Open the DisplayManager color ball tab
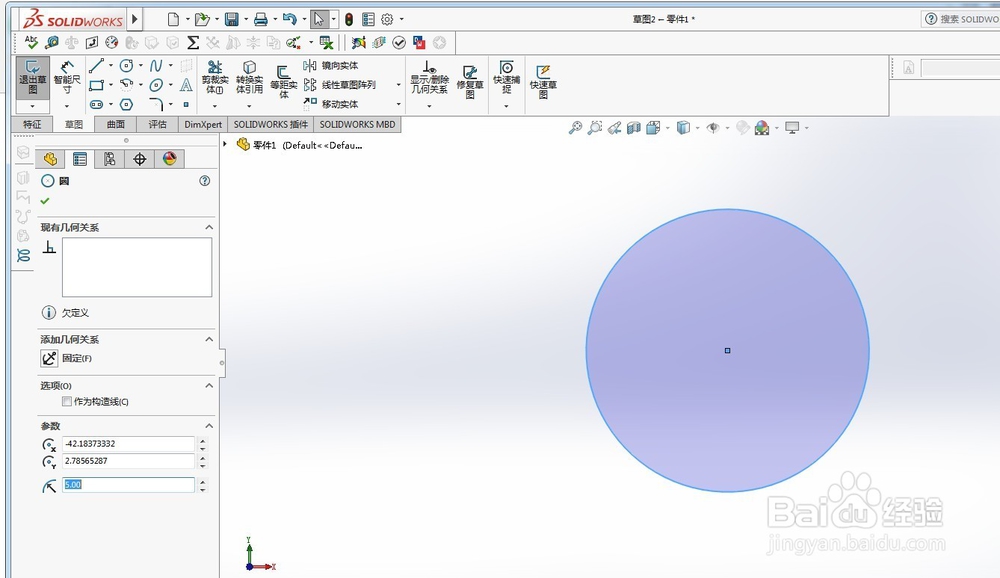This screenshot has height=578, width=1000. (x=170, y=159)
